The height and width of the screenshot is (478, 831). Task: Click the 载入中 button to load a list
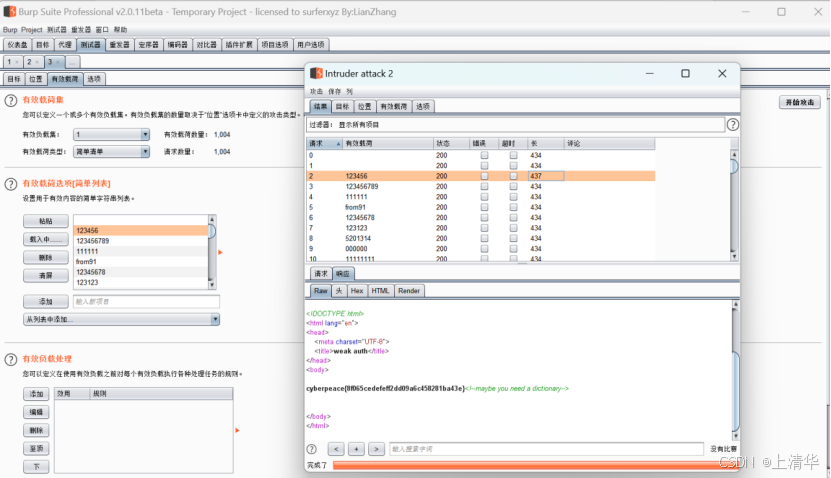(x=46, y=240)
